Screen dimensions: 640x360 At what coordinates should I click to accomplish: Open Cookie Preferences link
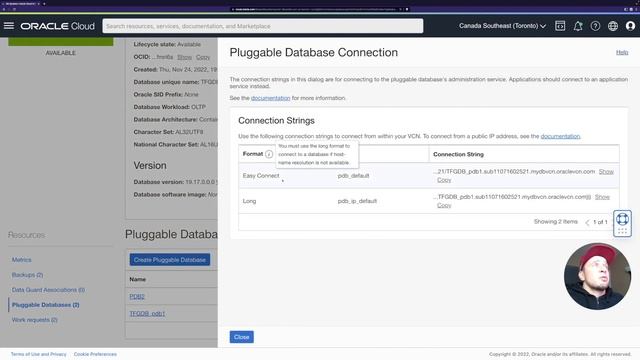[x=95, y=354]
